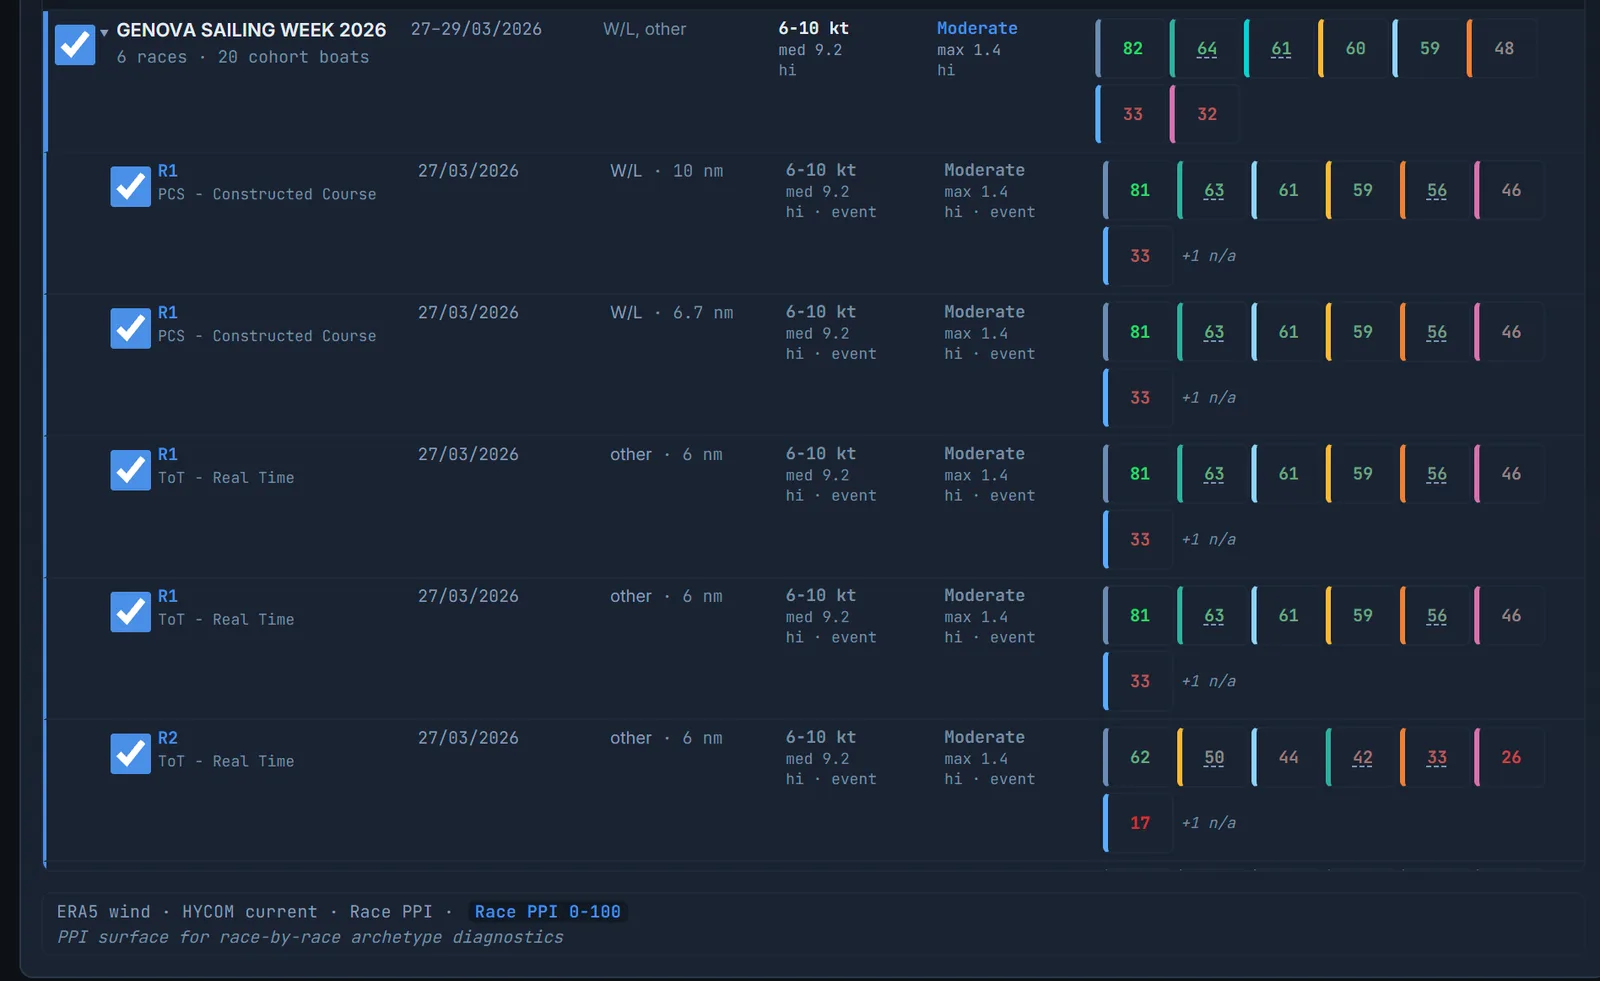This screenshot has height=981, width=1600.
Task: Click score chip 42 in the R2 row
Action: point(1361,757)
